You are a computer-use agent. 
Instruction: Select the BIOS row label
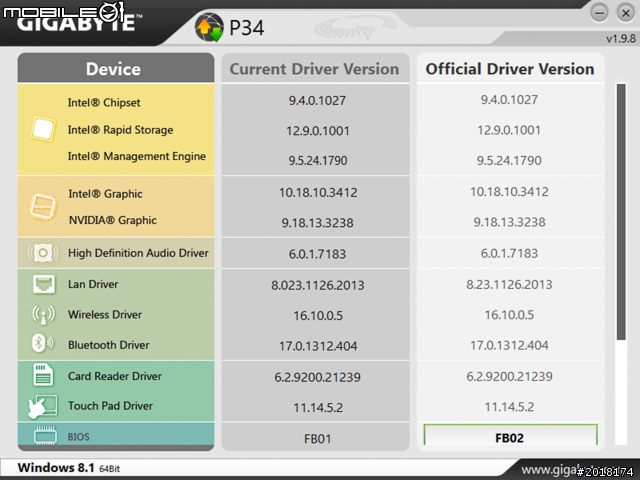tap(78, 437)
